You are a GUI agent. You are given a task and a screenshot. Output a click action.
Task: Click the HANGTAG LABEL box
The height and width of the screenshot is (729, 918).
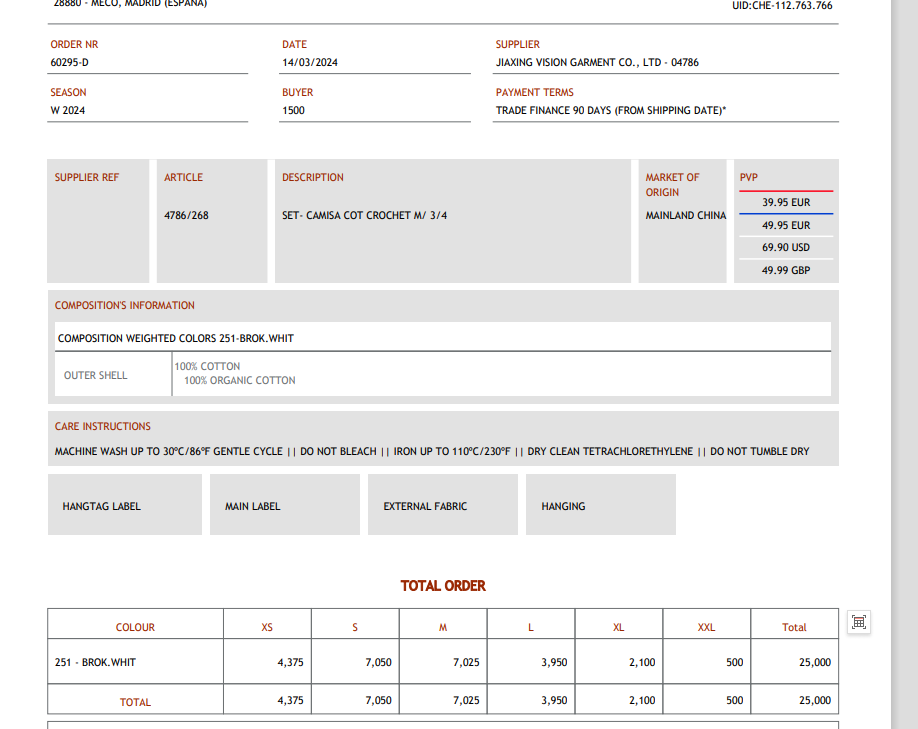tap(124, 505)
